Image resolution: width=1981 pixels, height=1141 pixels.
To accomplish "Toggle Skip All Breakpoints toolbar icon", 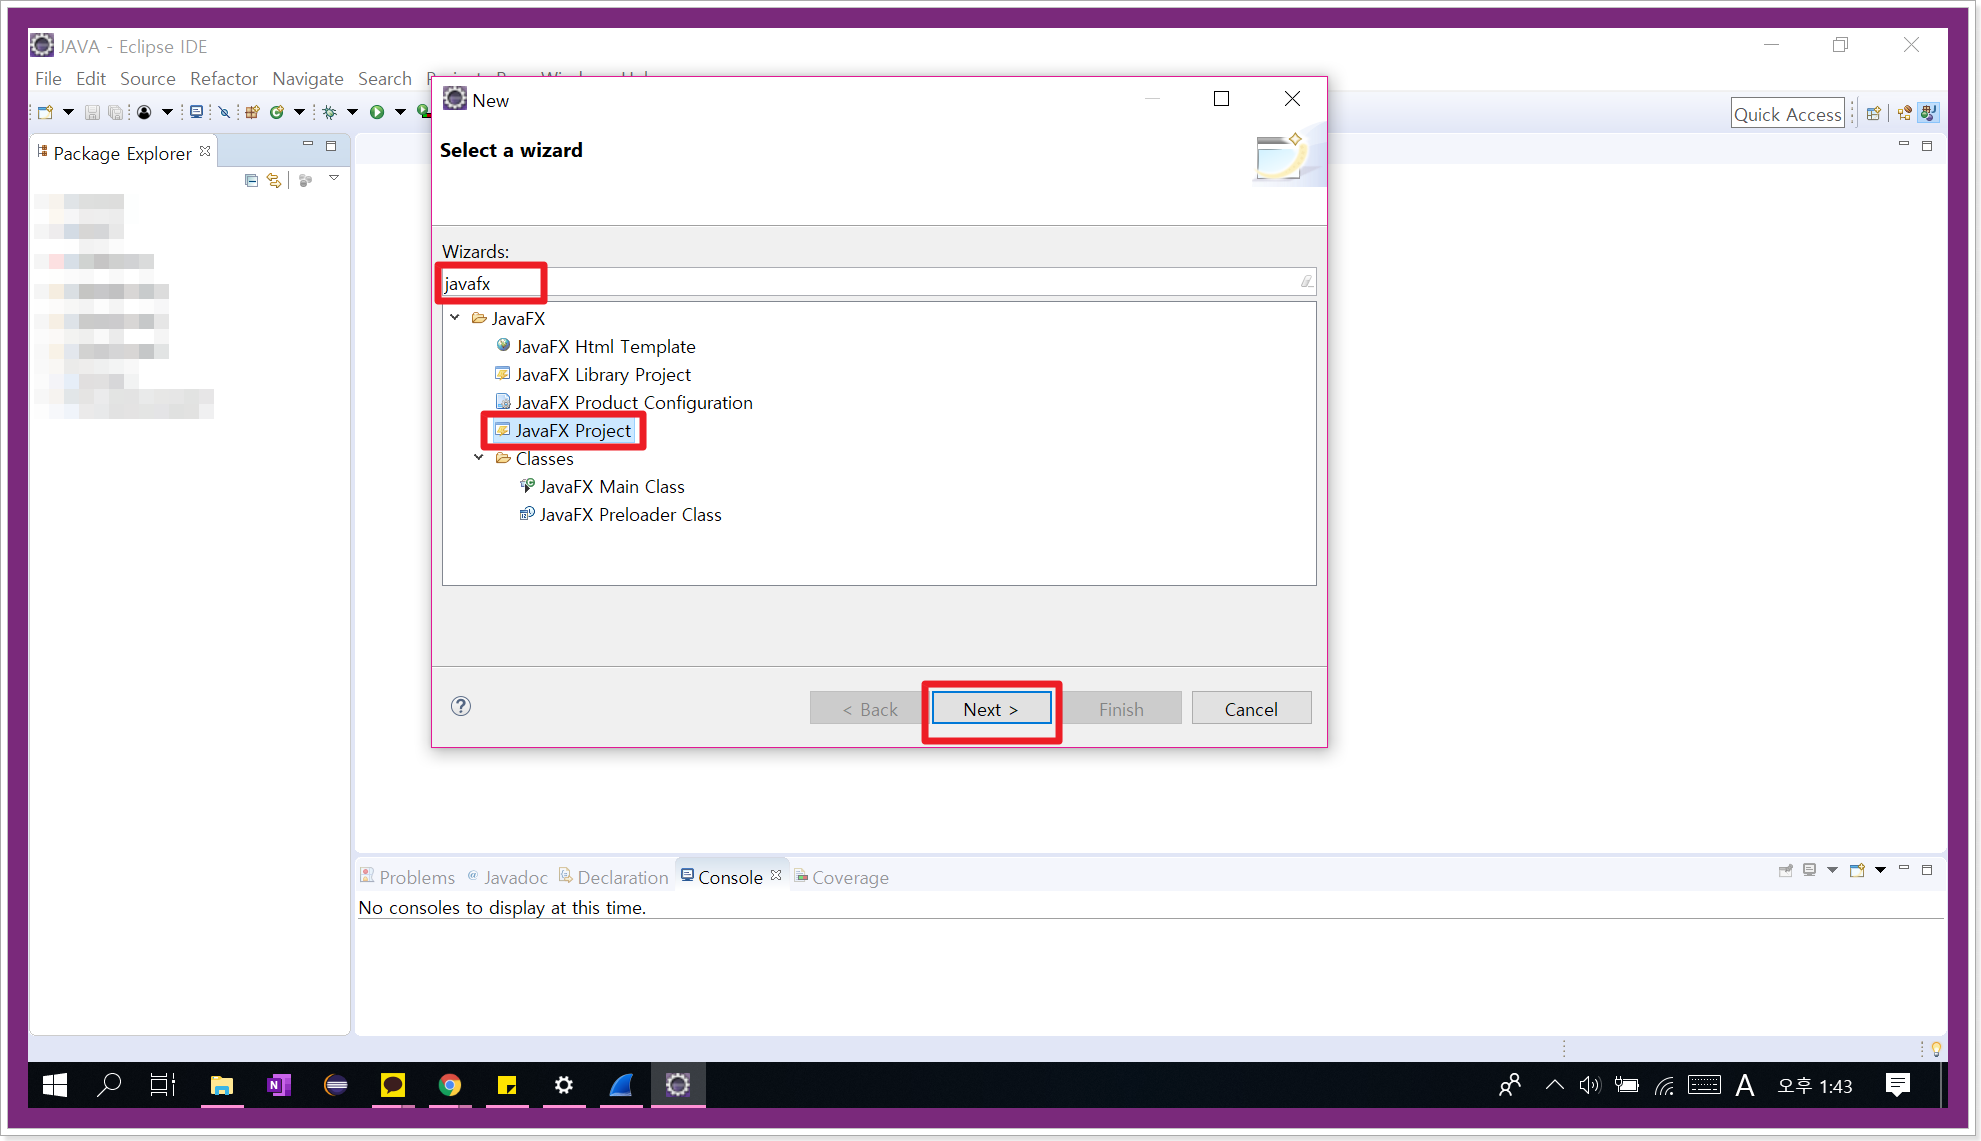I will 224,112.
